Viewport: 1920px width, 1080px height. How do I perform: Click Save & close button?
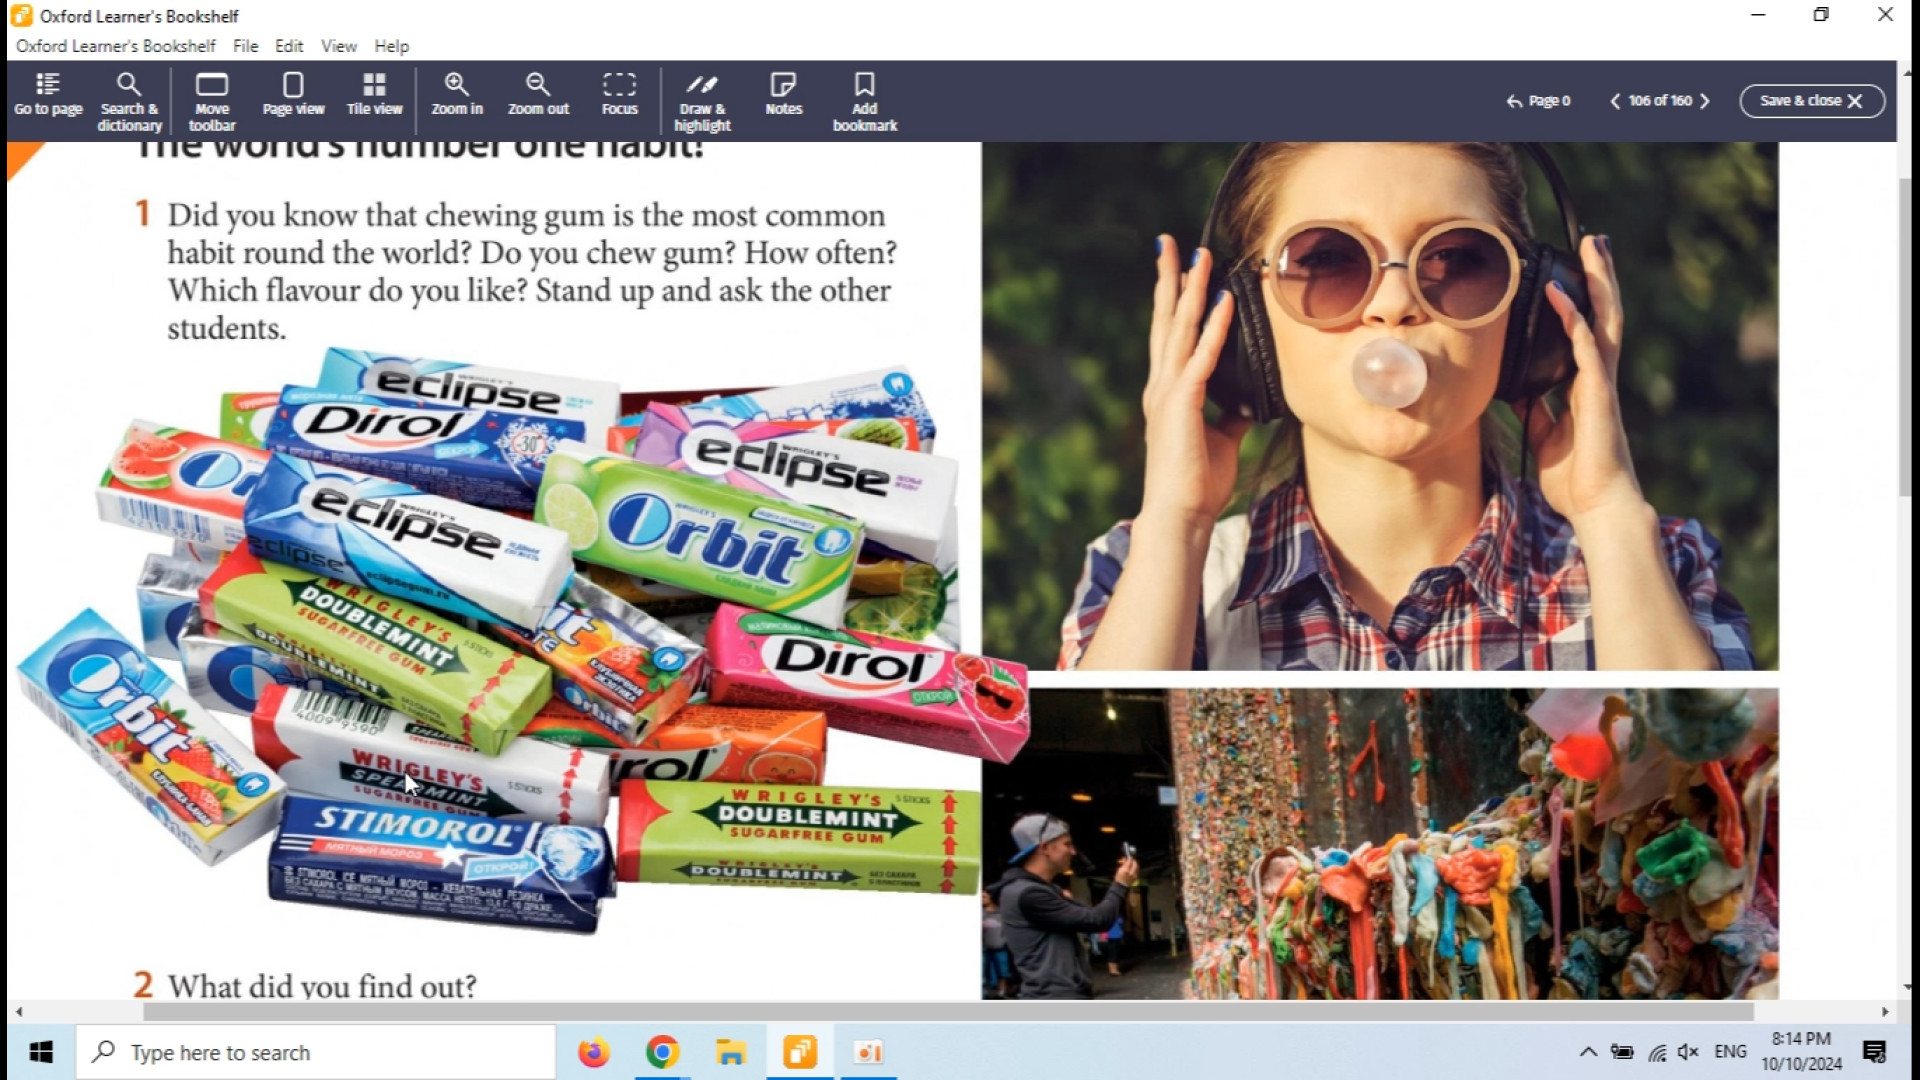(1811, 101)
